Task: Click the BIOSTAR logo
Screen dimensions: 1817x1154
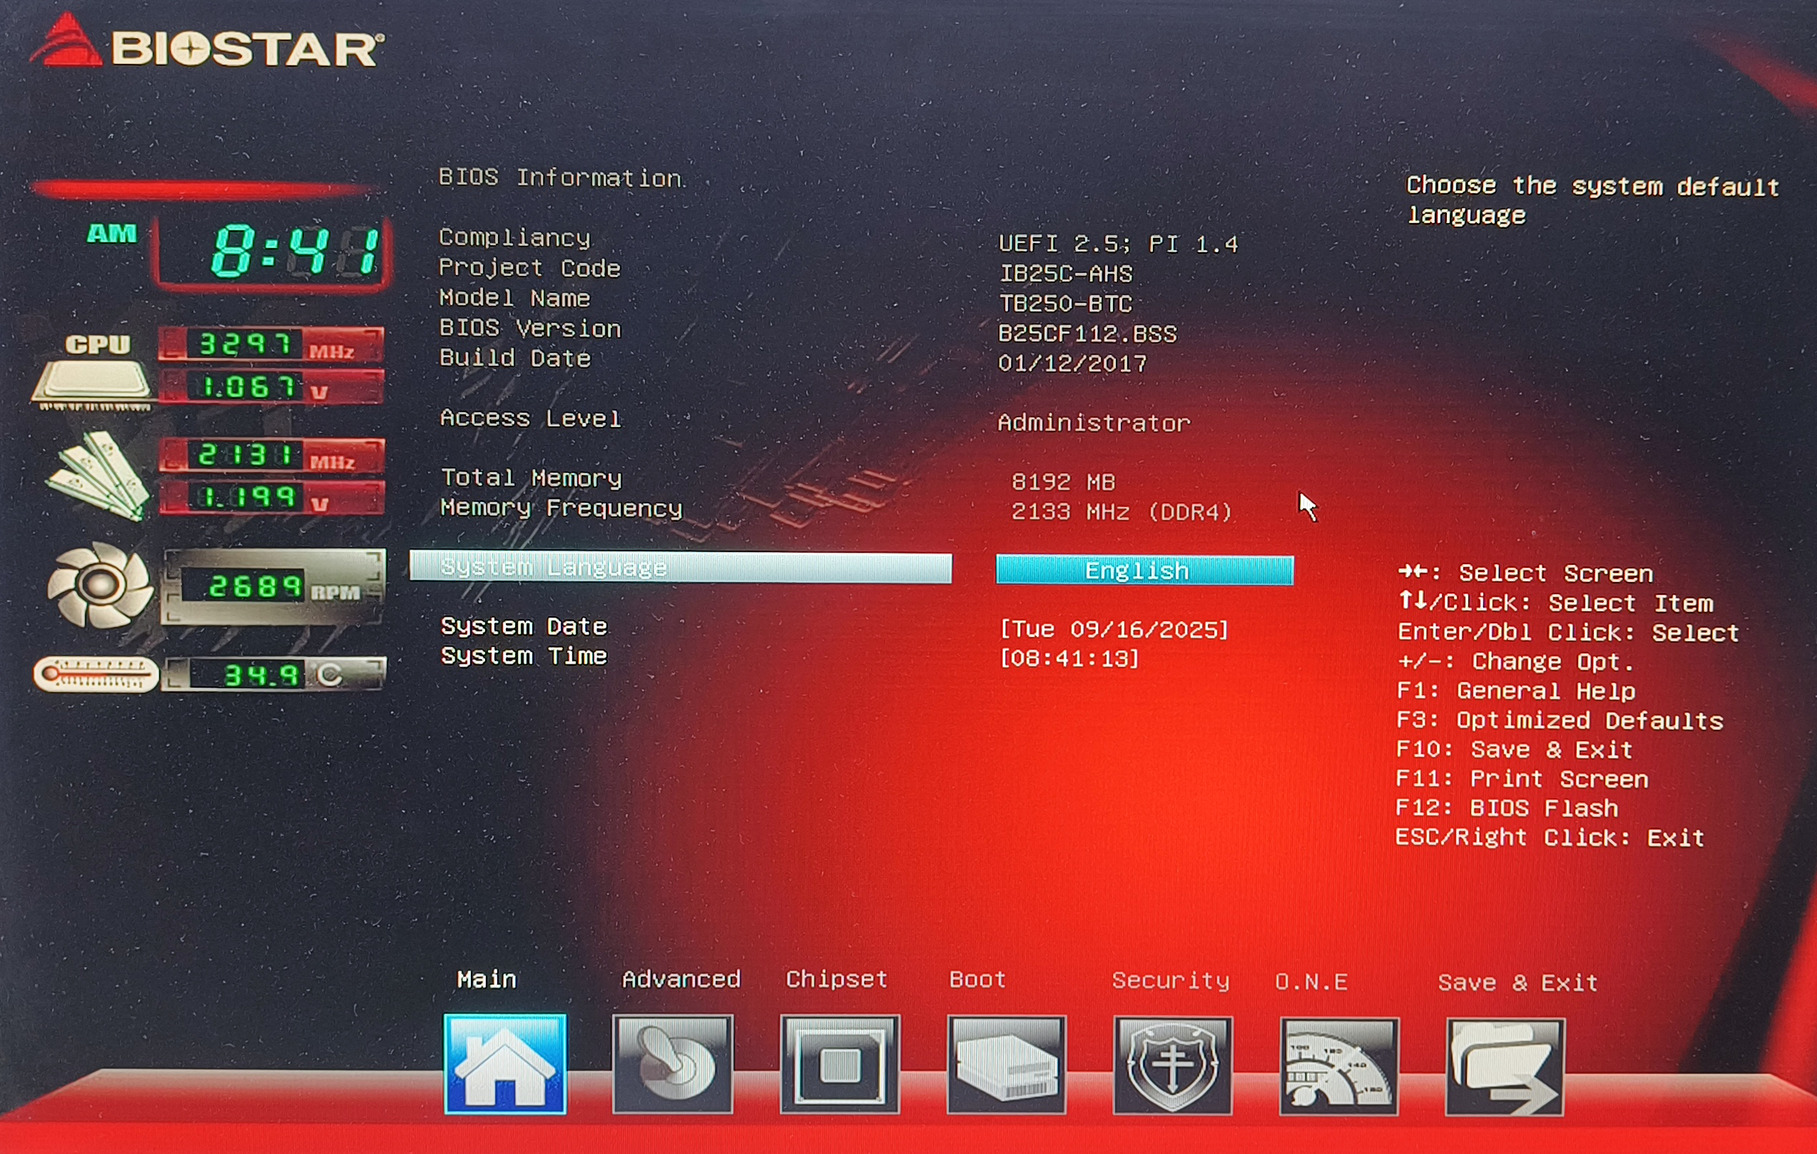Action: [208, 43]
